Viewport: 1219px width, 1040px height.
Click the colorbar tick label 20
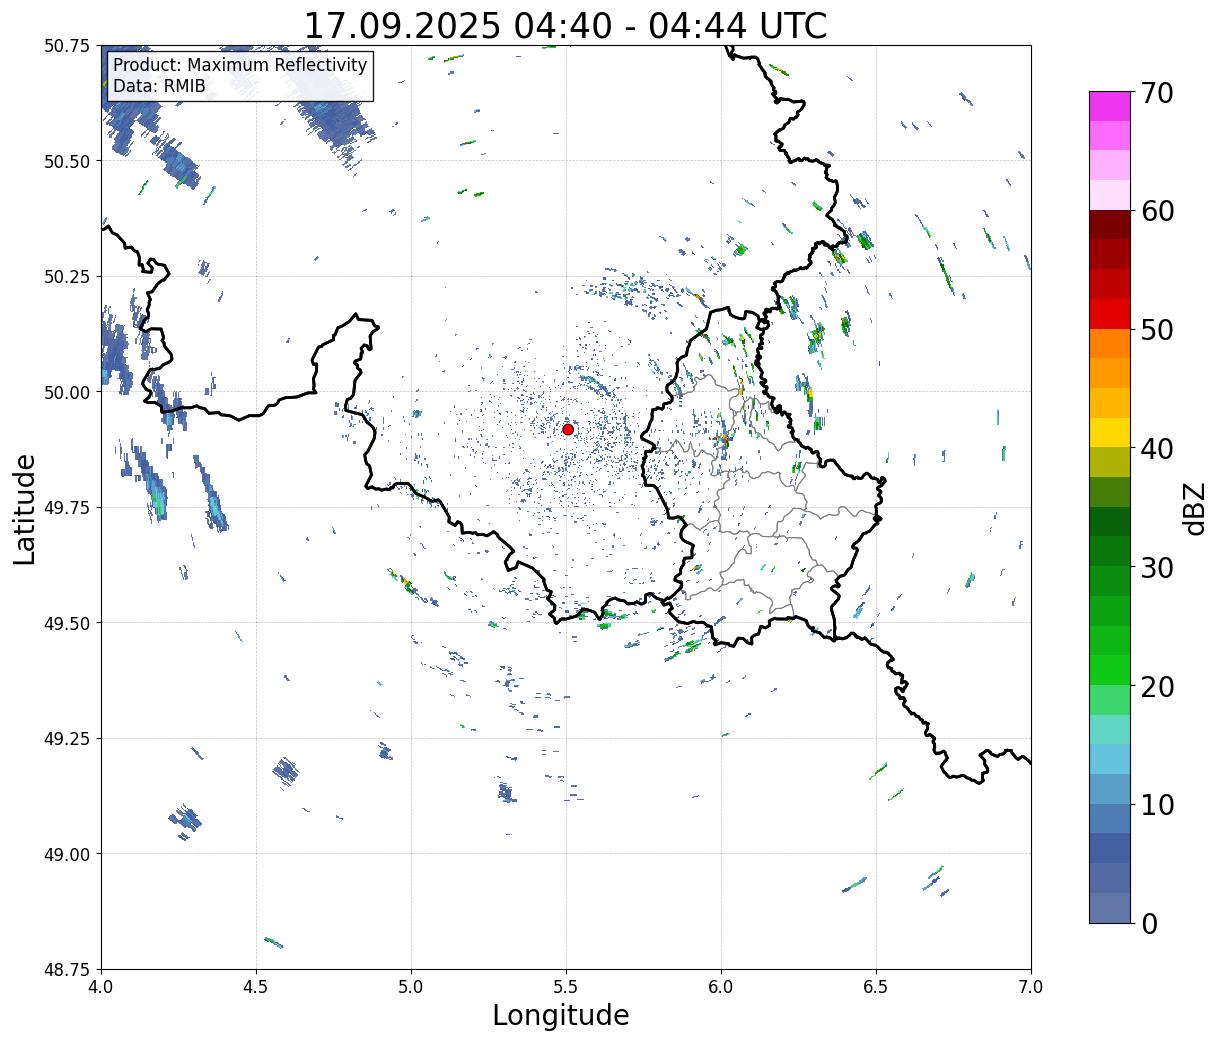click(x=1157, y=687)
